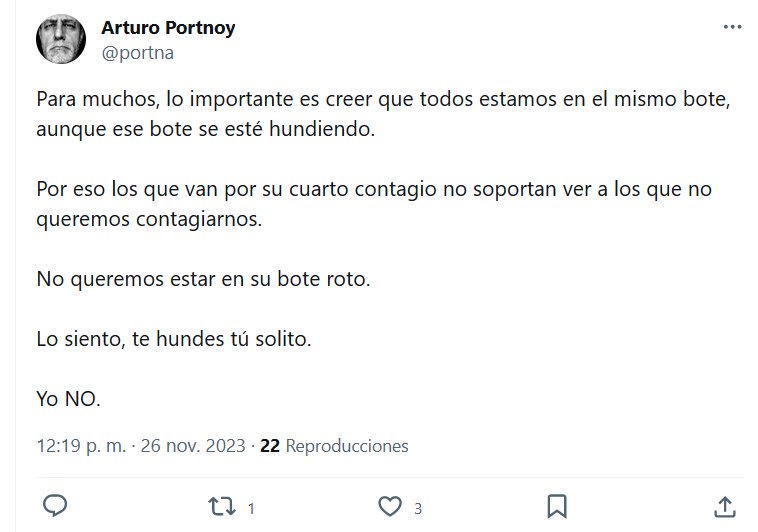Click the display name Arturo Portnoy

coord(169,28)
